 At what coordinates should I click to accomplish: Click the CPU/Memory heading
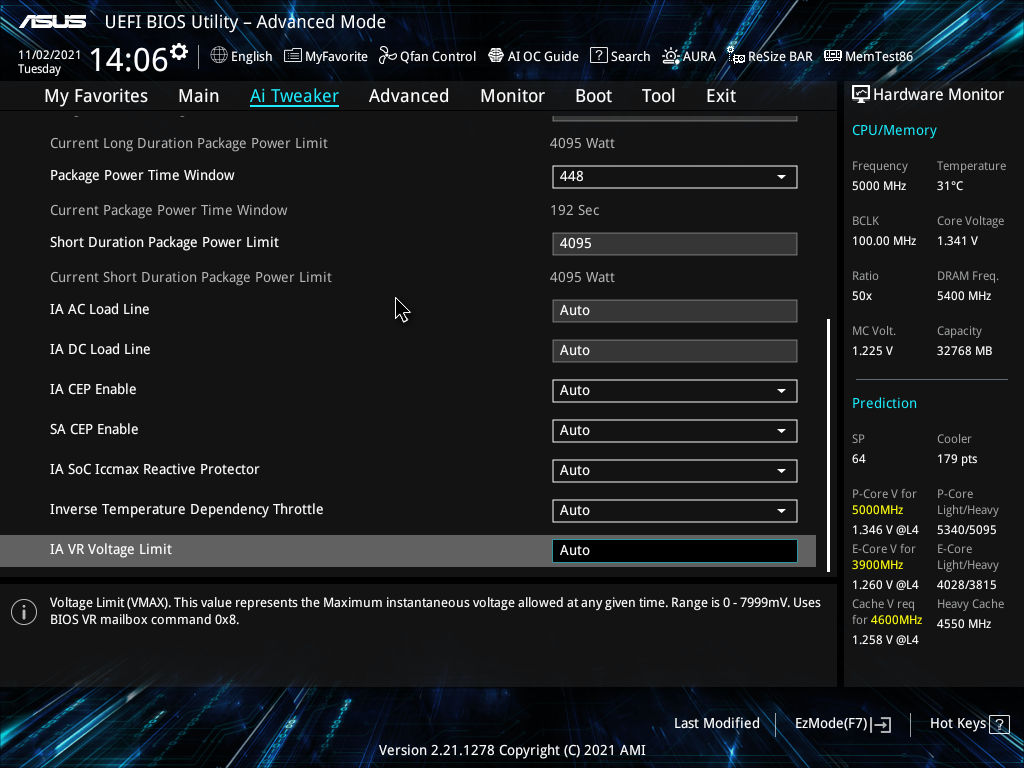coord(894,131)
